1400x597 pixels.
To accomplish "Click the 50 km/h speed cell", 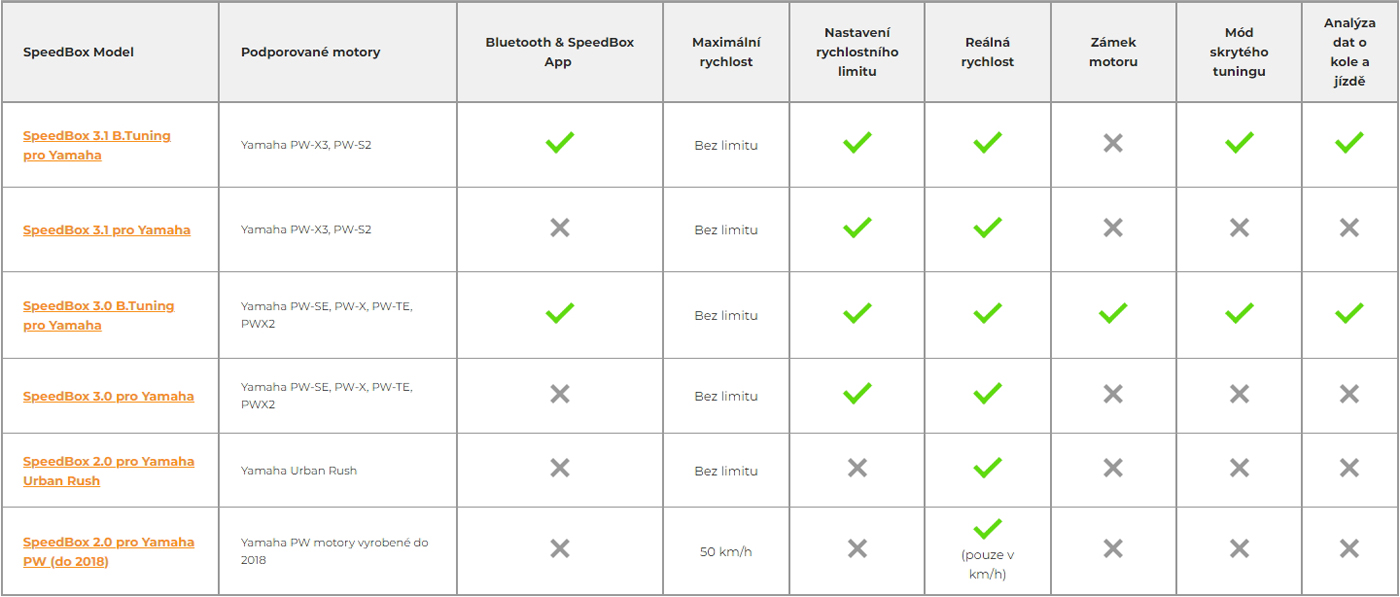I will pos(726,551).
